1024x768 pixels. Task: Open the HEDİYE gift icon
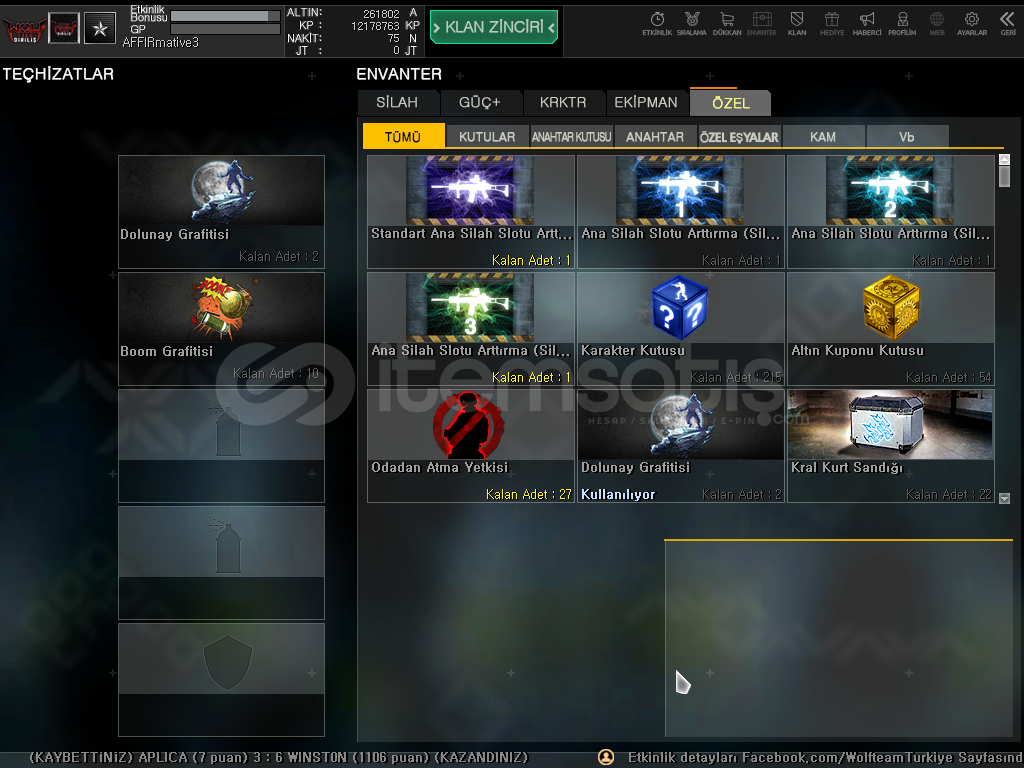[x=832, y=24]
